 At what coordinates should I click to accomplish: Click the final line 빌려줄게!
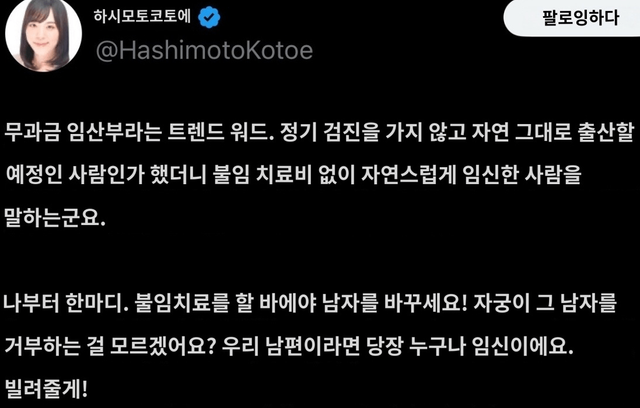pos(46,389)
